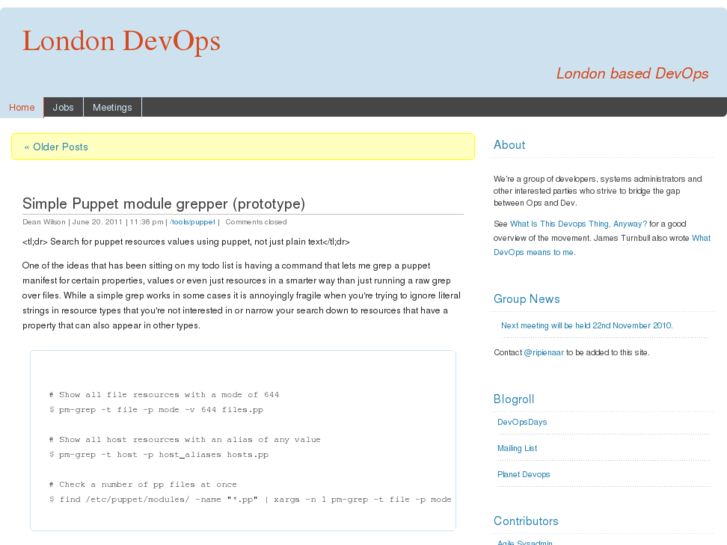This screenshot has height=545, width=727.
Task: Open the Simple Puppet module grepper post title
Action: point(164,204)
